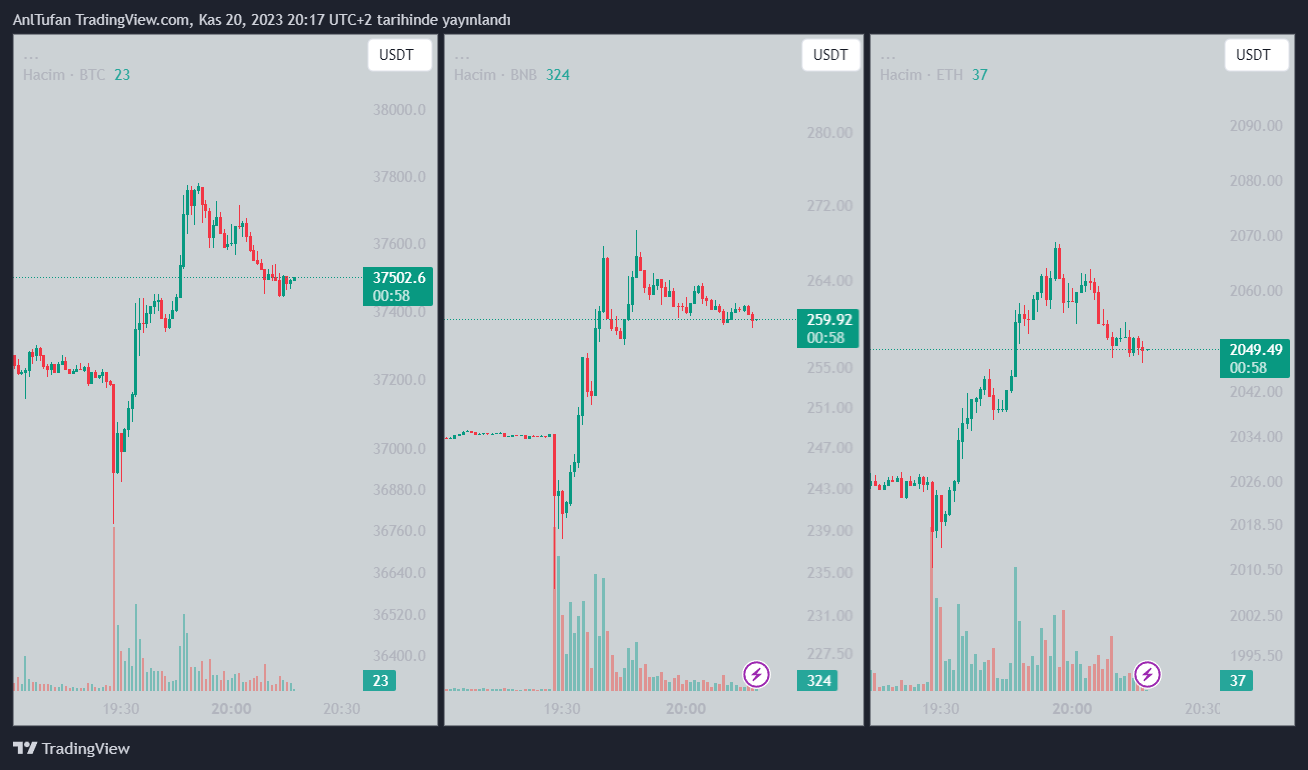Click the 37502.6 current price label
Image resolution: width=1308 pixels, height=770 pixels.
click(399, 278)
